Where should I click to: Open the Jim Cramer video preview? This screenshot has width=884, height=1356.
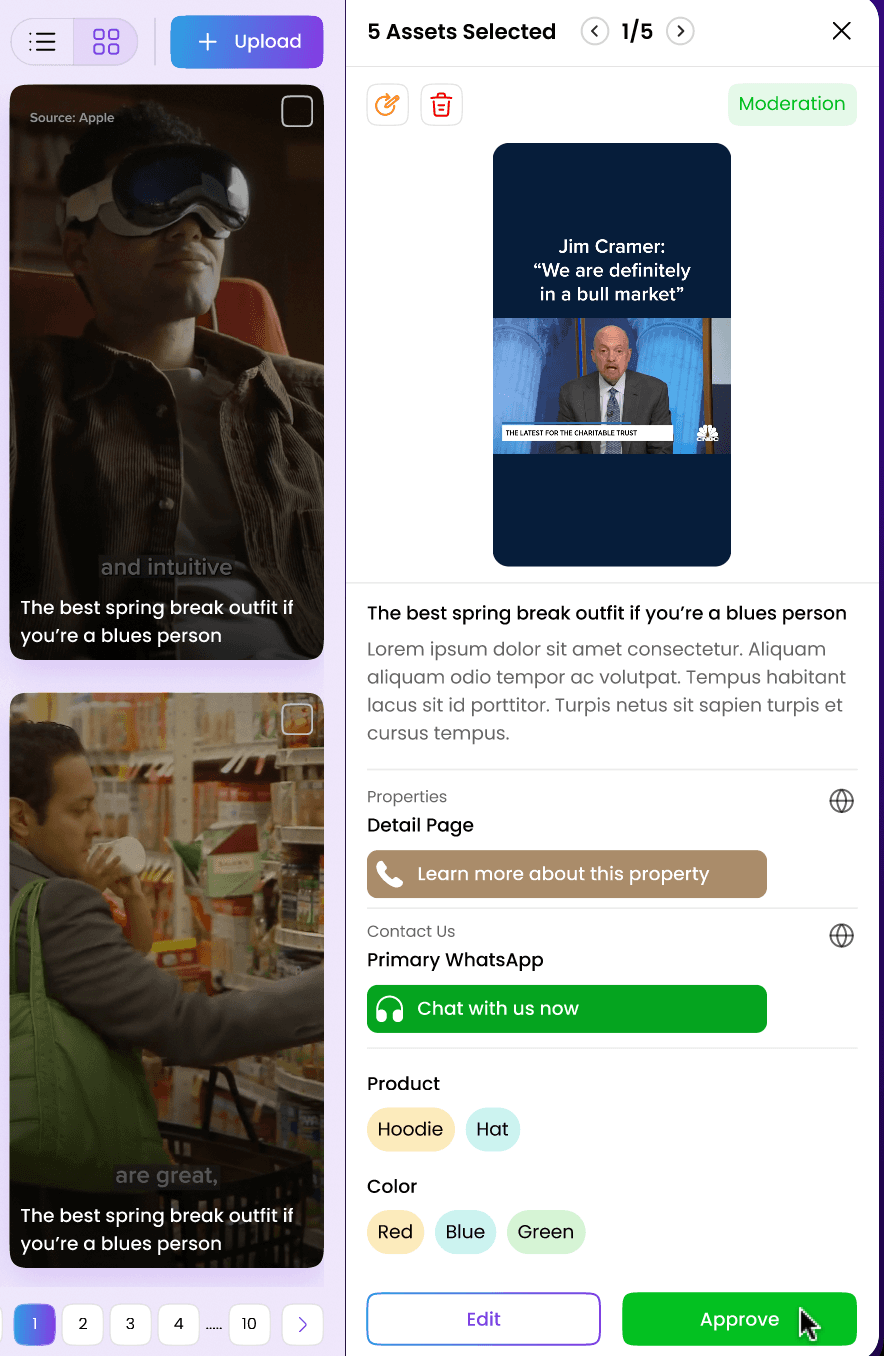[612, 355]
